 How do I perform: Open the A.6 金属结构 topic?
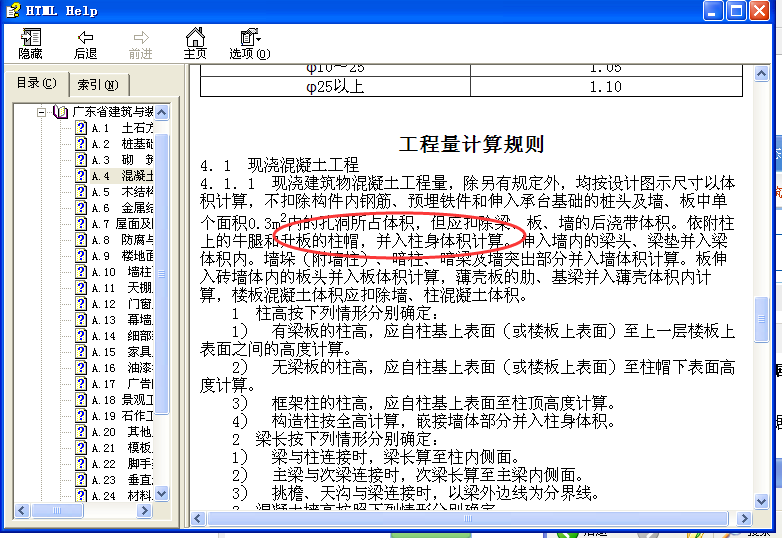(x=122, y=208)
